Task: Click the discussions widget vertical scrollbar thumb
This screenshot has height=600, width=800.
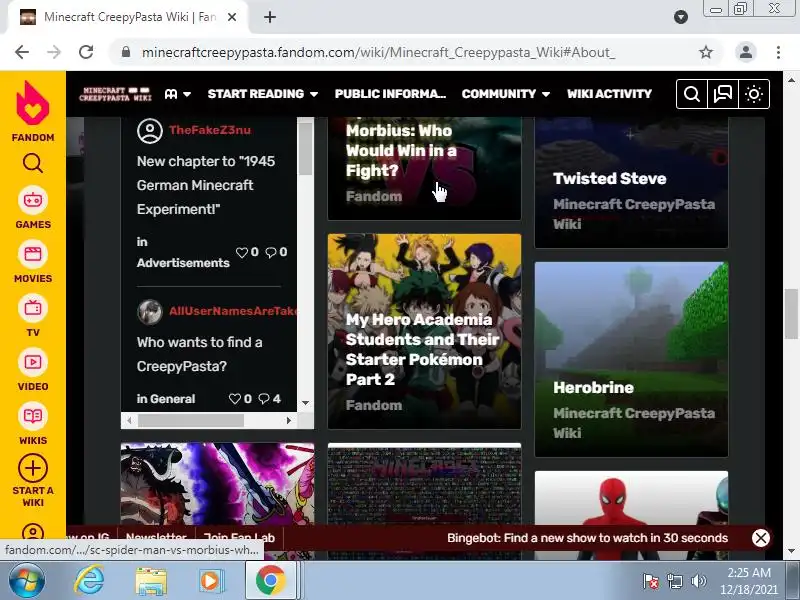Action: 305,149
